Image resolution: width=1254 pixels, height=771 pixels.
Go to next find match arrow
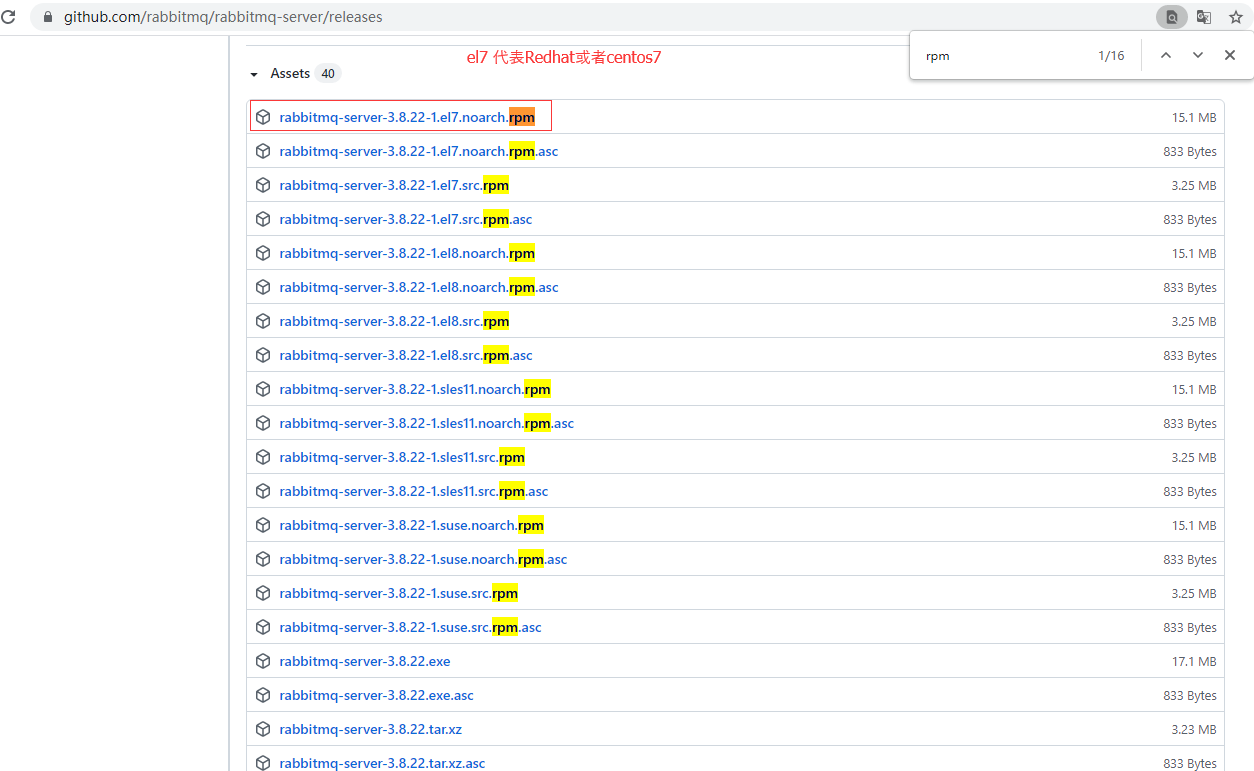click(x=1198, y=56)
